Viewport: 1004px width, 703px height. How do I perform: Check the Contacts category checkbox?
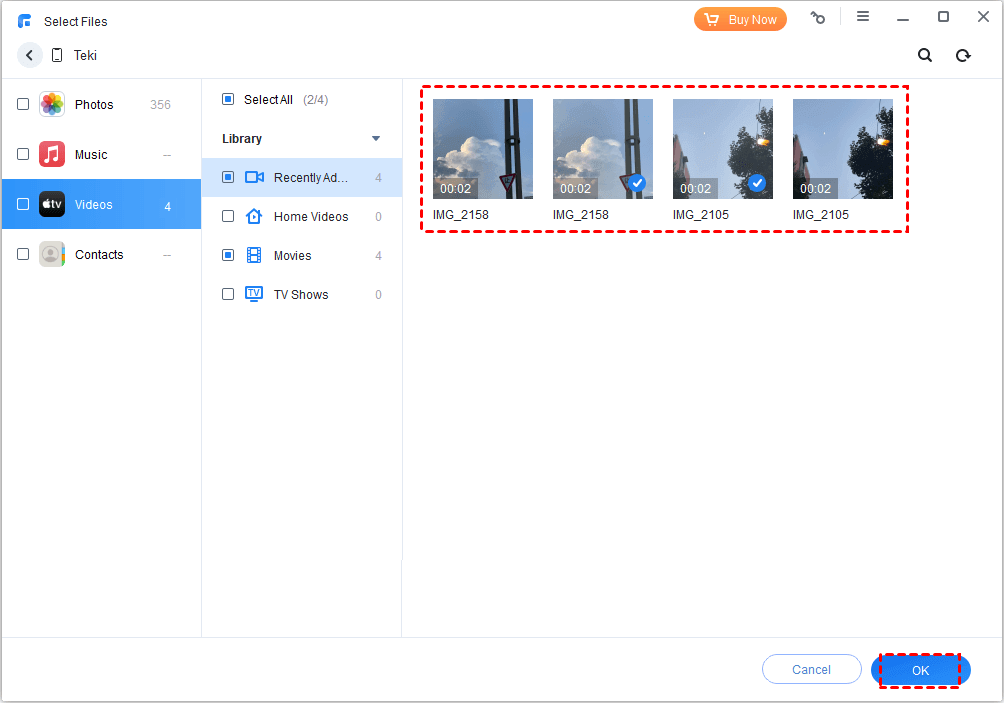[x=23, y=254]
